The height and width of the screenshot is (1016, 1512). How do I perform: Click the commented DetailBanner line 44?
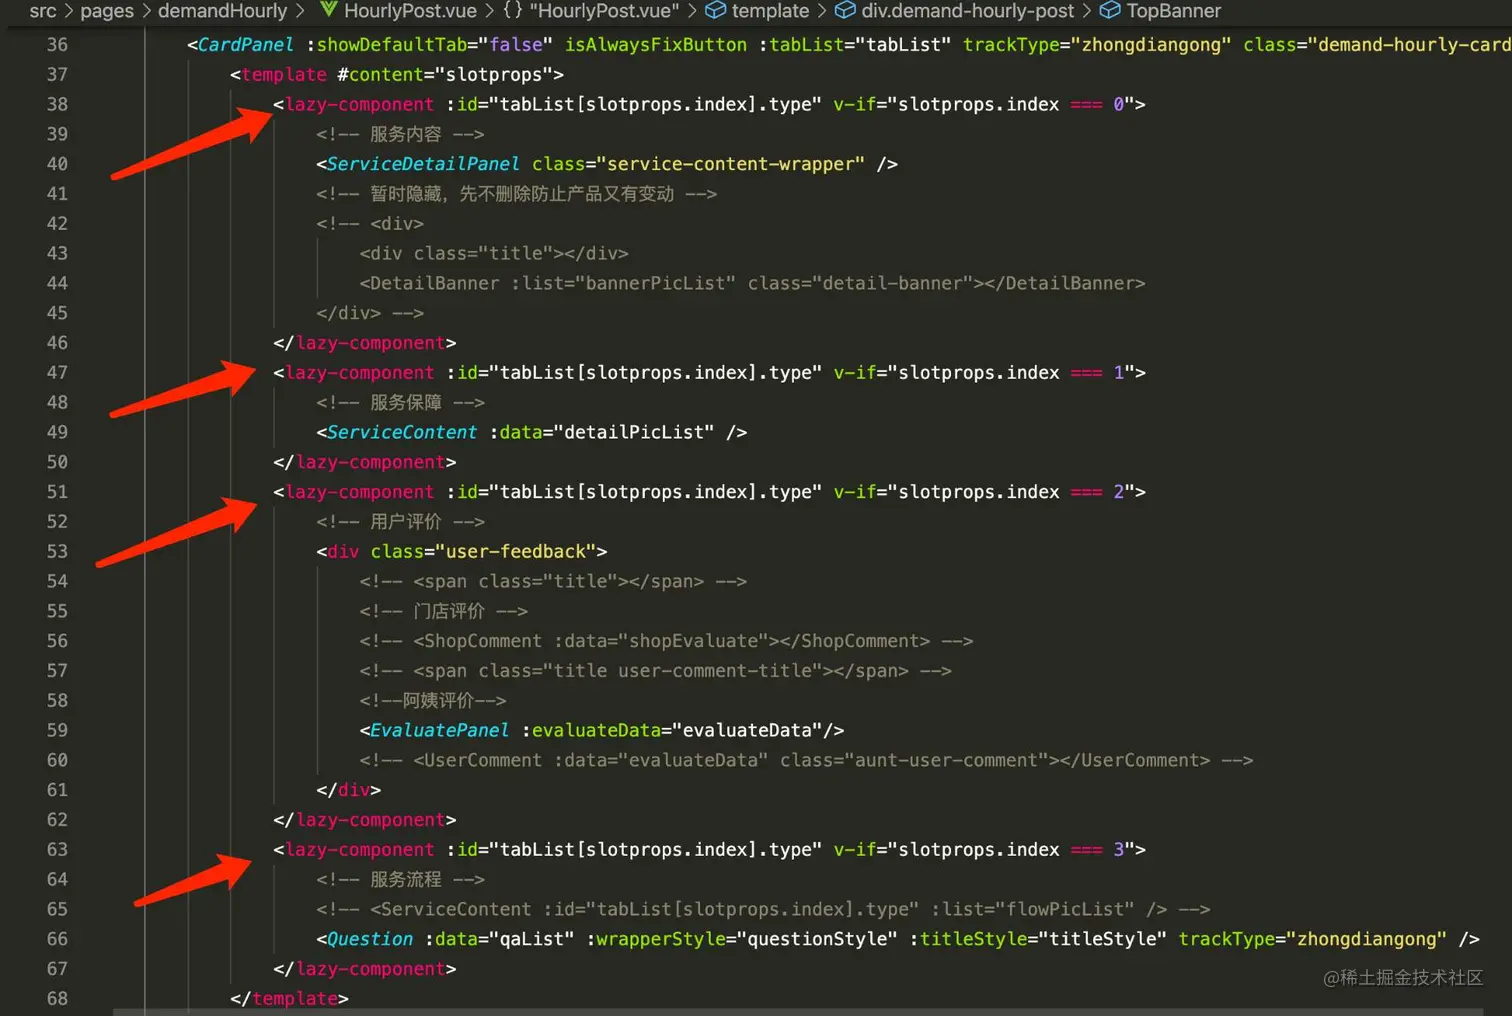752,283
